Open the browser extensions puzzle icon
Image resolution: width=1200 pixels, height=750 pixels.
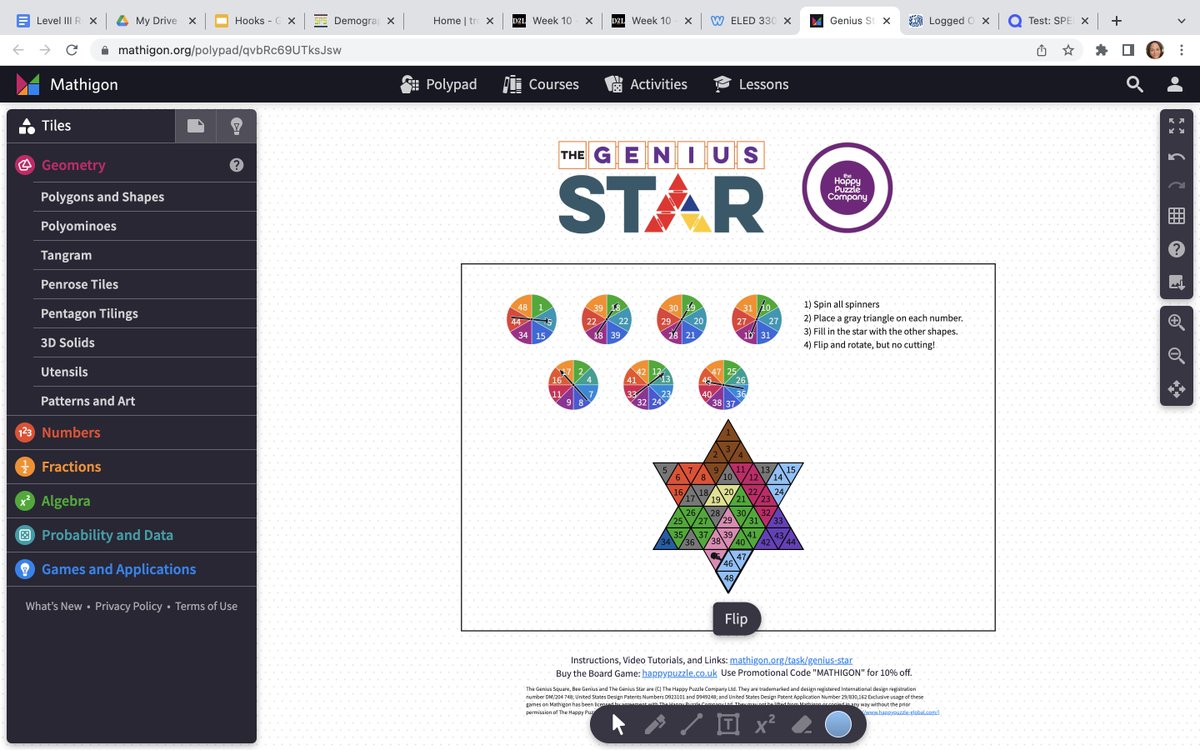click(x=1102, y=50)
